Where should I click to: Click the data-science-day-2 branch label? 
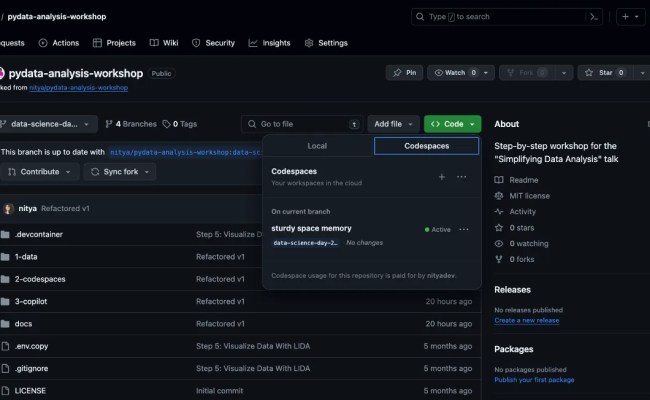coord(306,243)
